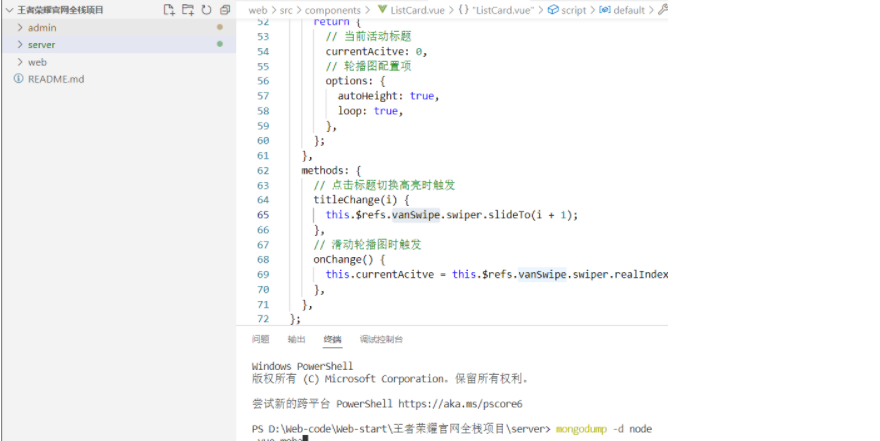Click the methods: { line
The width and height of the screenshot is (880, 441).
pos(331,170)
